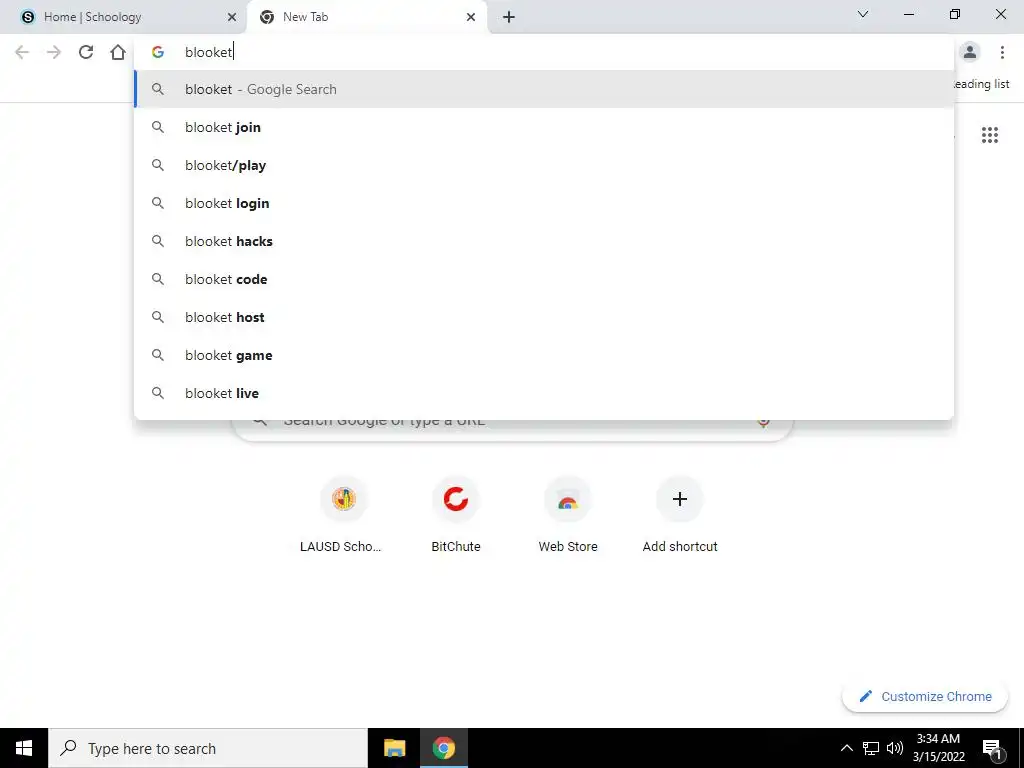Open the volume tray icon
1024x768 pixels.
coord(895,748)
